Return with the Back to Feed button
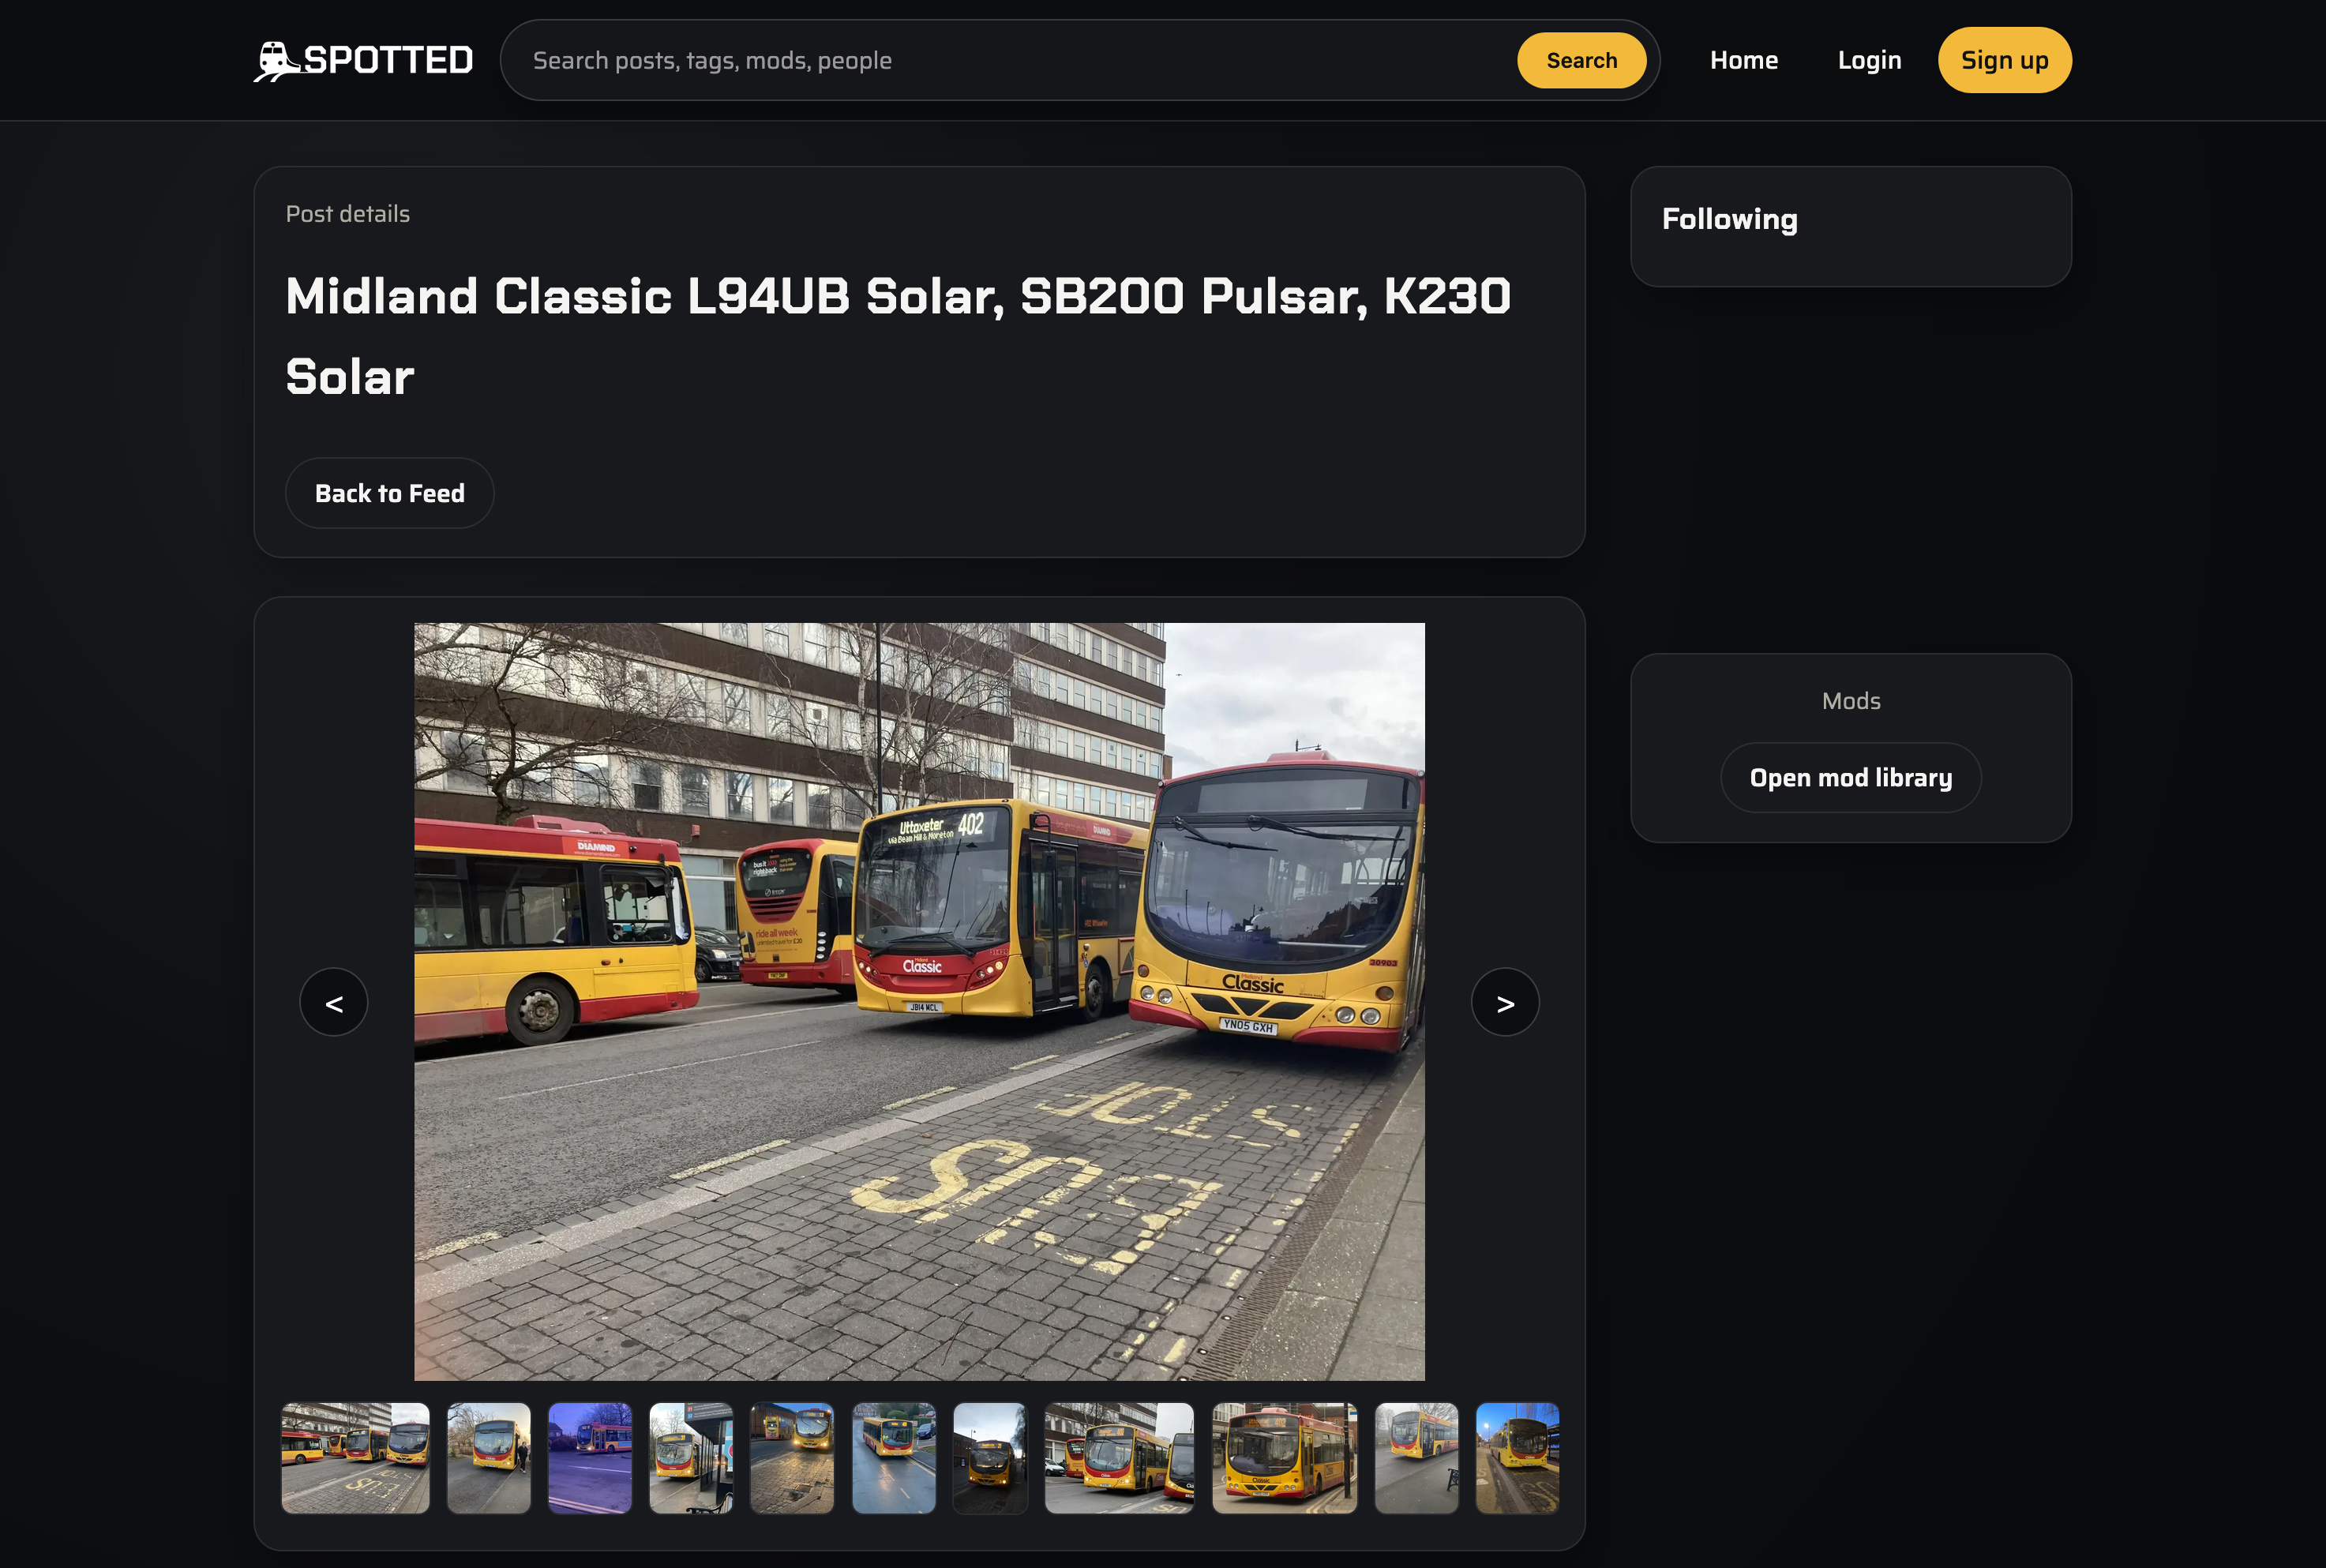Screen dimensions: 2326x1568 (389, 493)
